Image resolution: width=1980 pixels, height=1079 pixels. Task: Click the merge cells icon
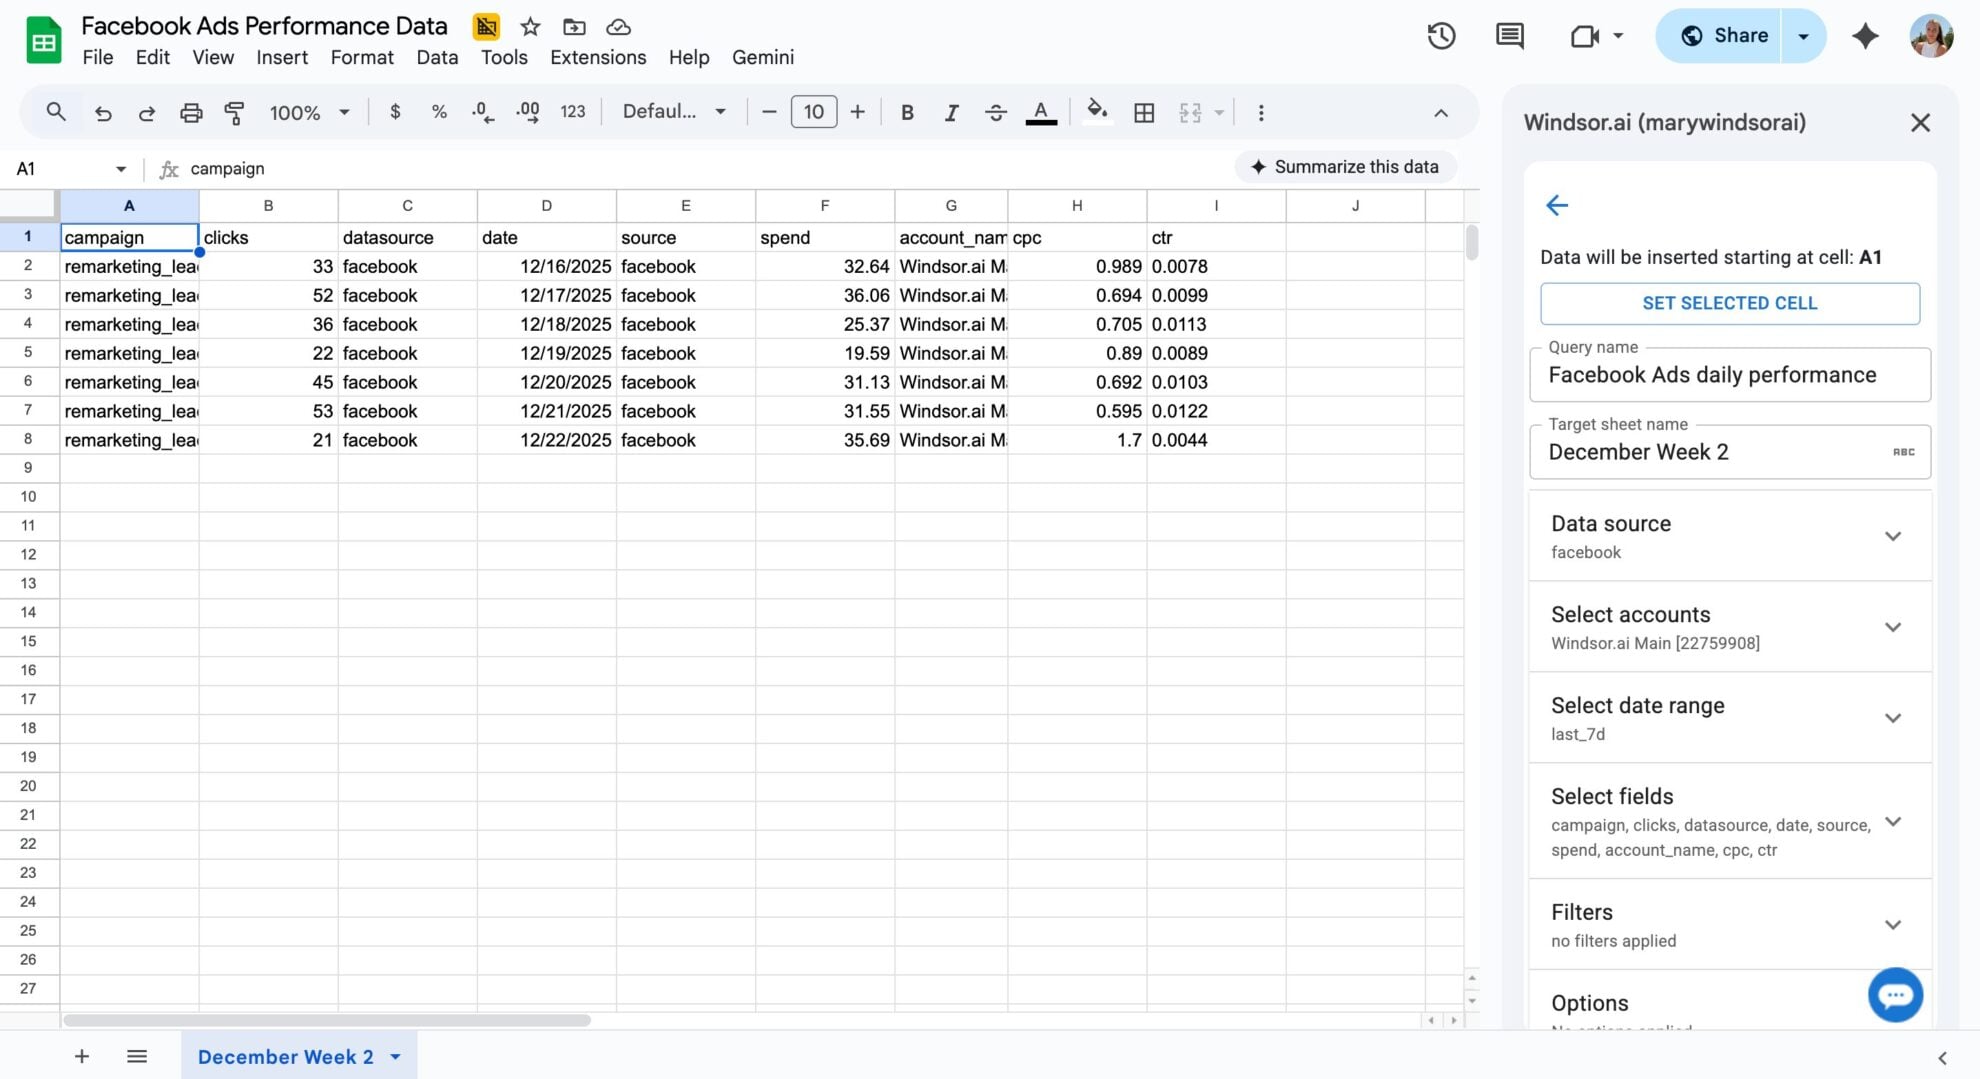1191,112
